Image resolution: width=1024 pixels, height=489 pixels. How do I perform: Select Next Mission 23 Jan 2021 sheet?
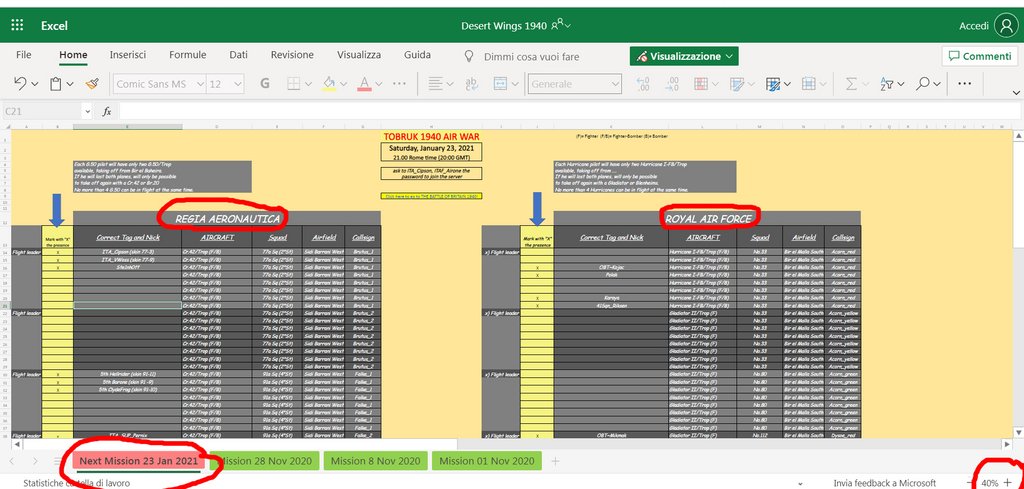point(138,461)
